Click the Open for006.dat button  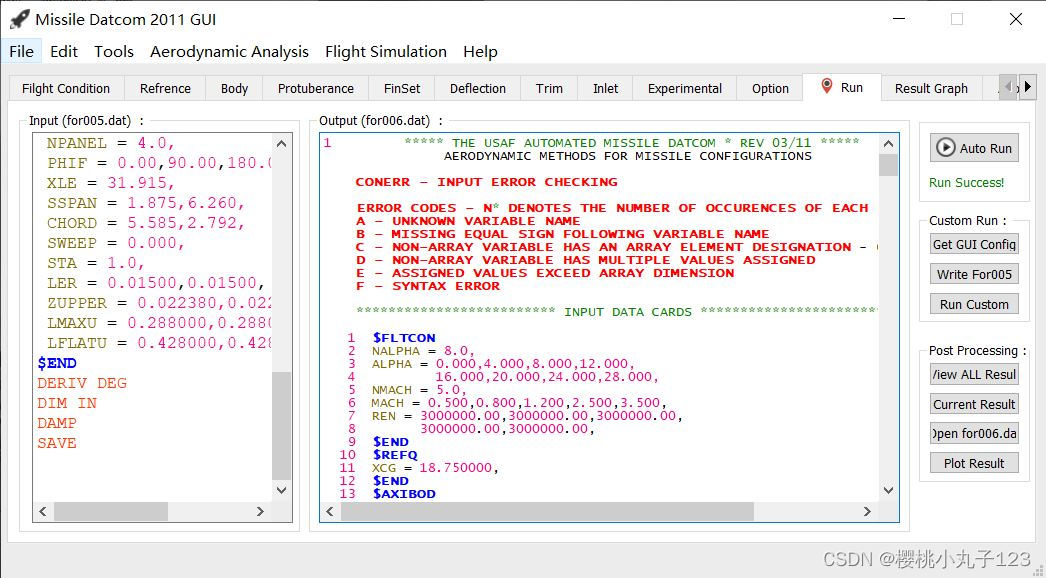(974, 433)
